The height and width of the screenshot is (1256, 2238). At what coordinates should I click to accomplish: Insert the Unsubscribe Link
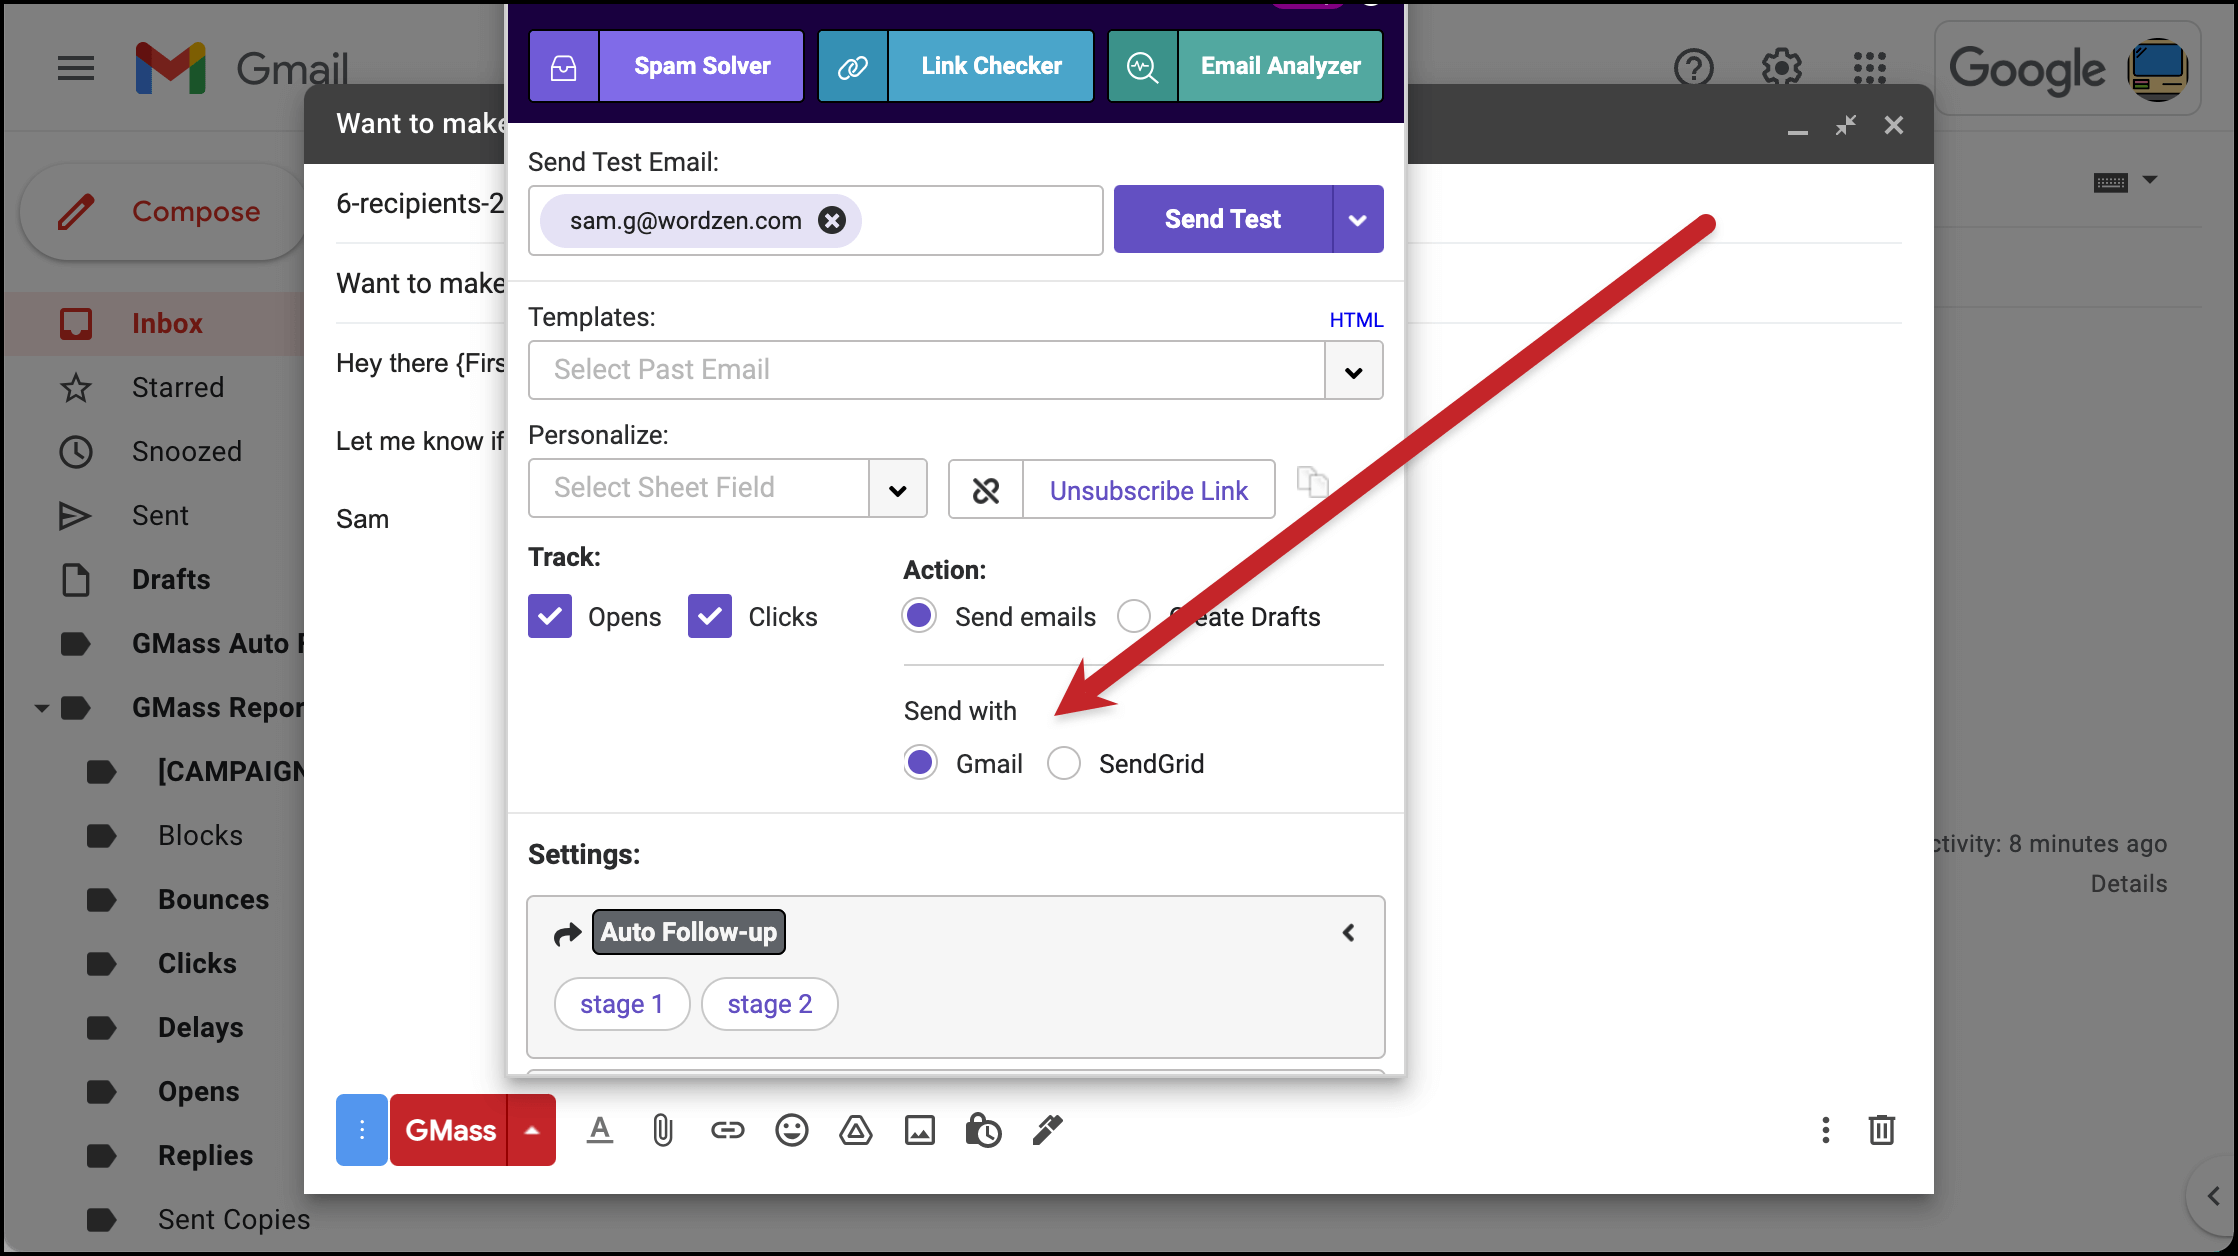[1148, 490]
